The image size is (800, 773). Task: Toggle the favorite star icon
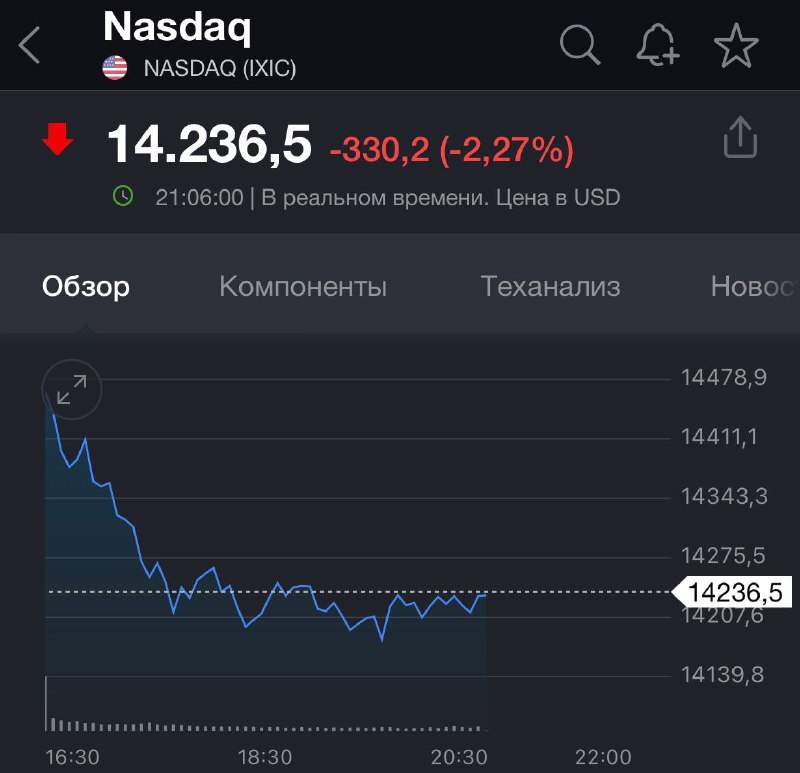click(736, 45)
